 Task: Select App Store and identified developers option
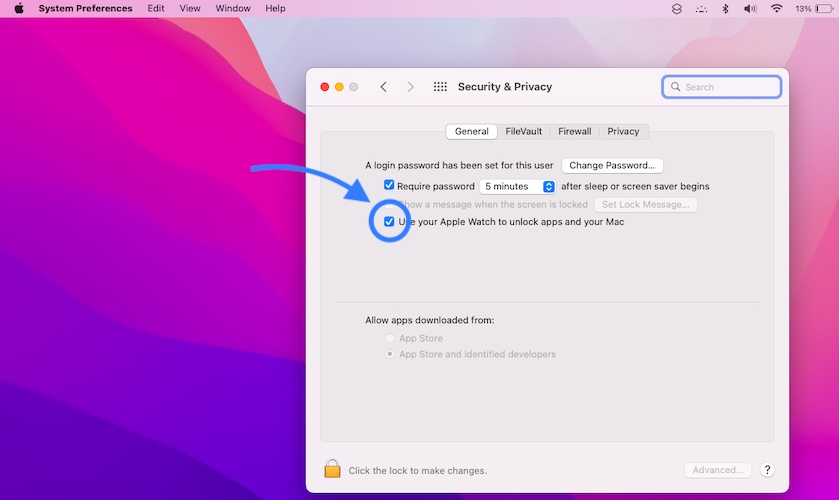(390, 354)
